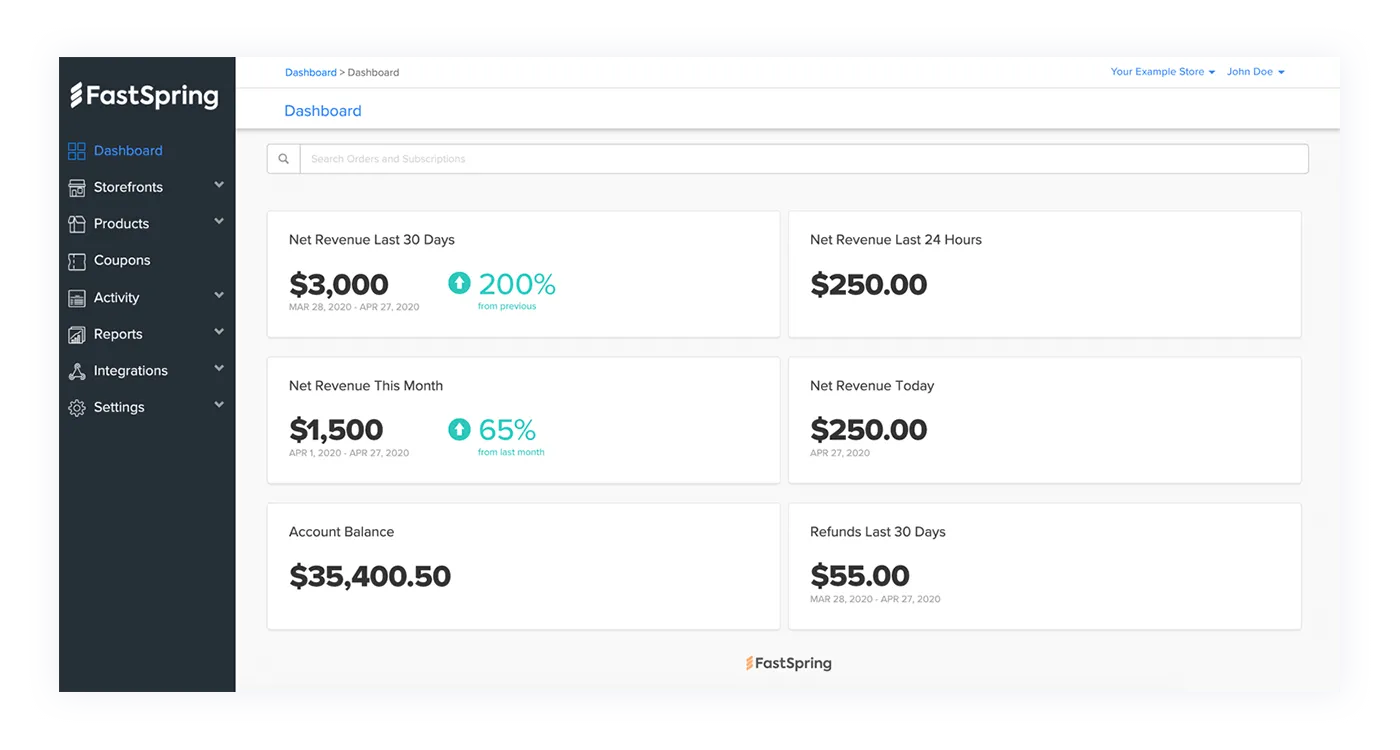Screen dimensions: 1400x750
Task: Click the search magnifying glass icon
Action: pos(283,158)
